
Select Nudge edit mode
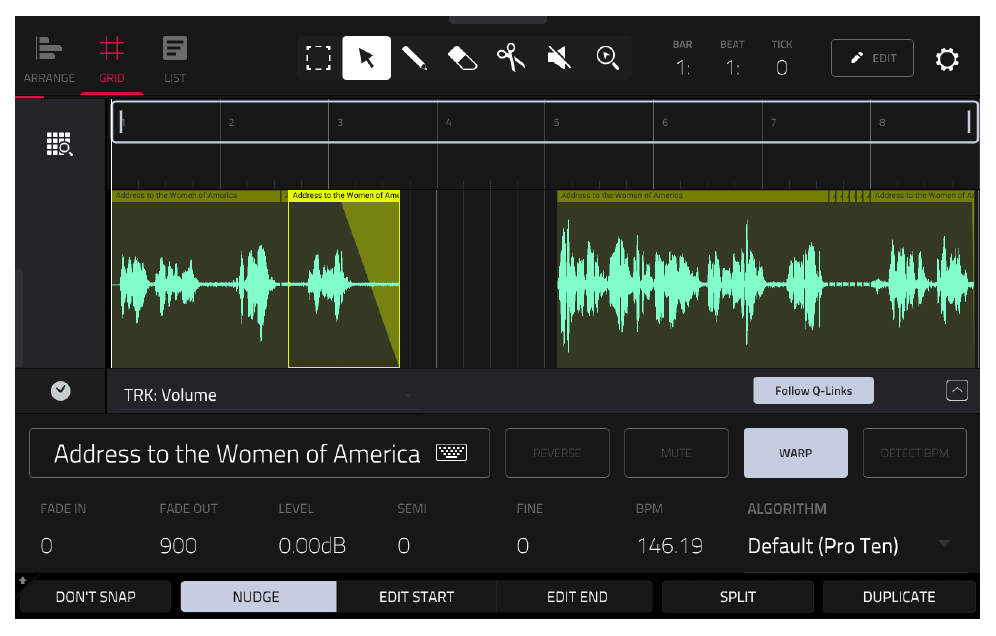pos(258,597)
